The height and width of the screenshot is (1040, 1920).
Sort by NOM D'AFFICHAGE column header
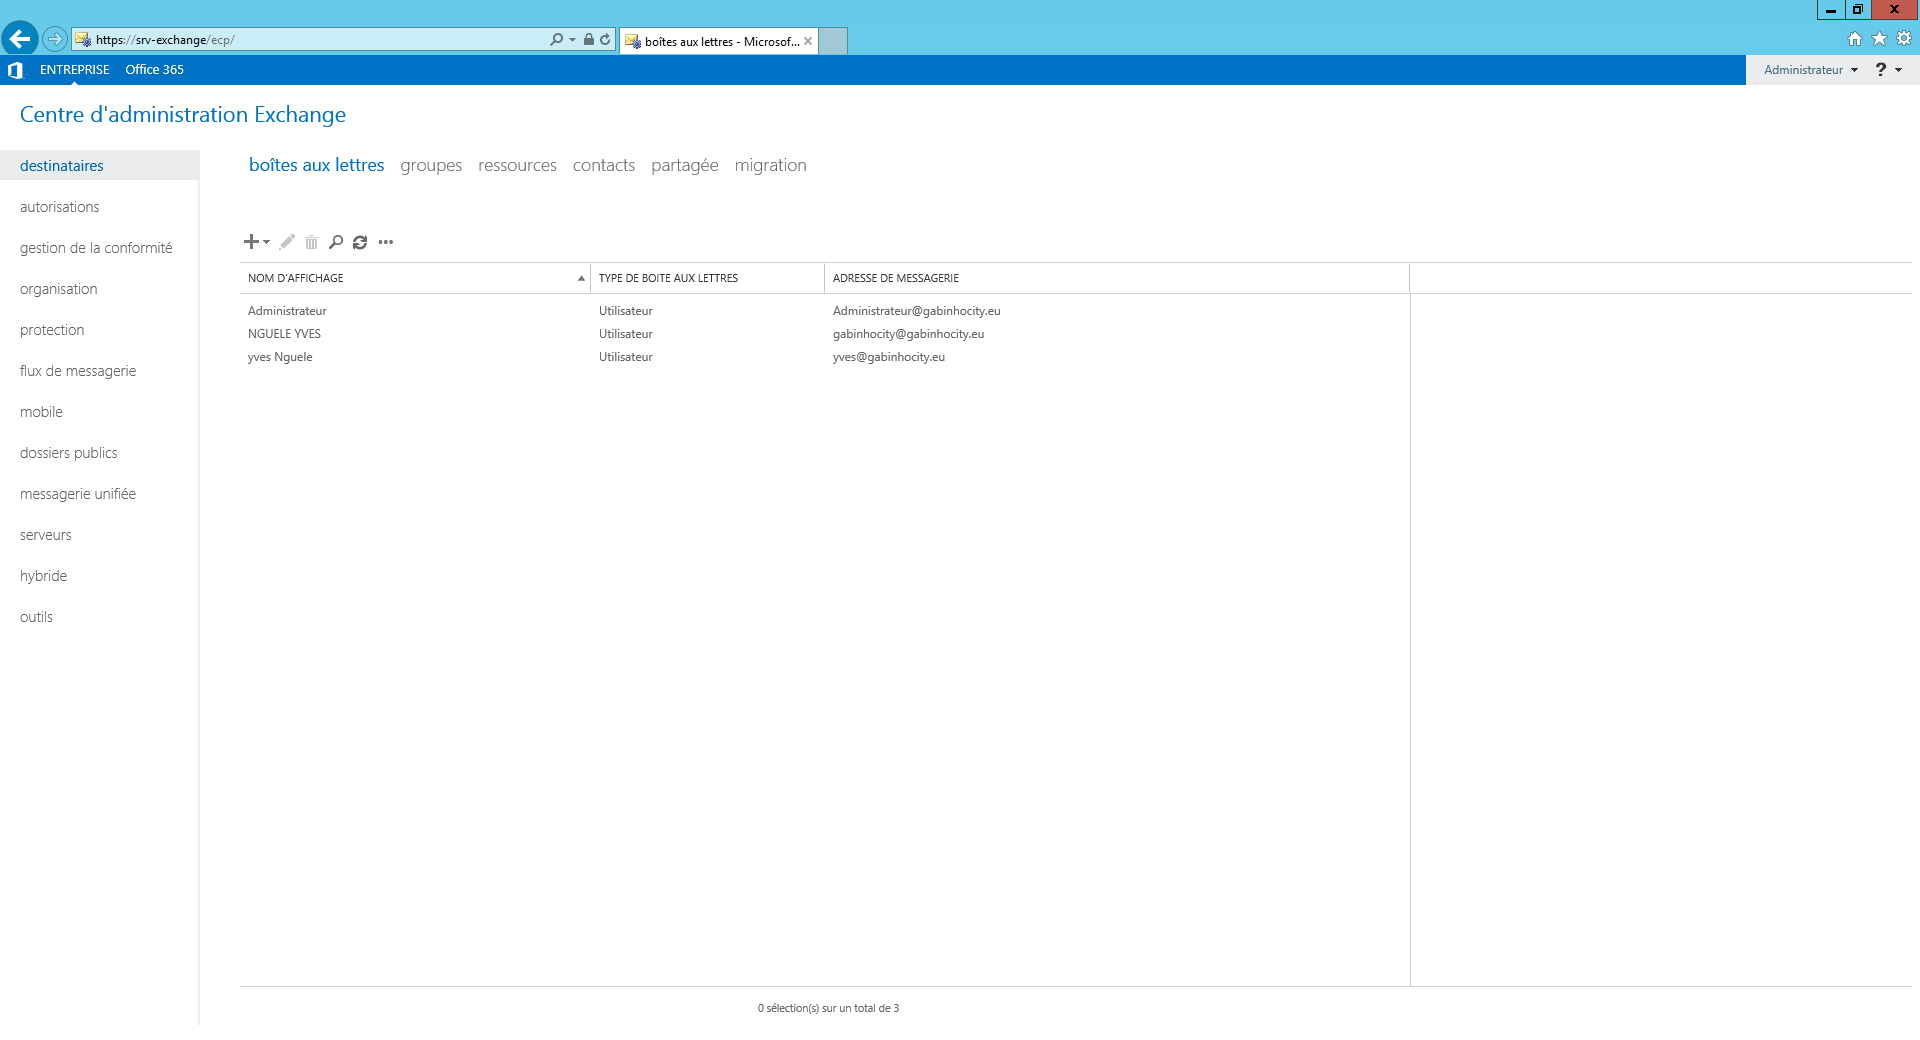pos(415,278)
